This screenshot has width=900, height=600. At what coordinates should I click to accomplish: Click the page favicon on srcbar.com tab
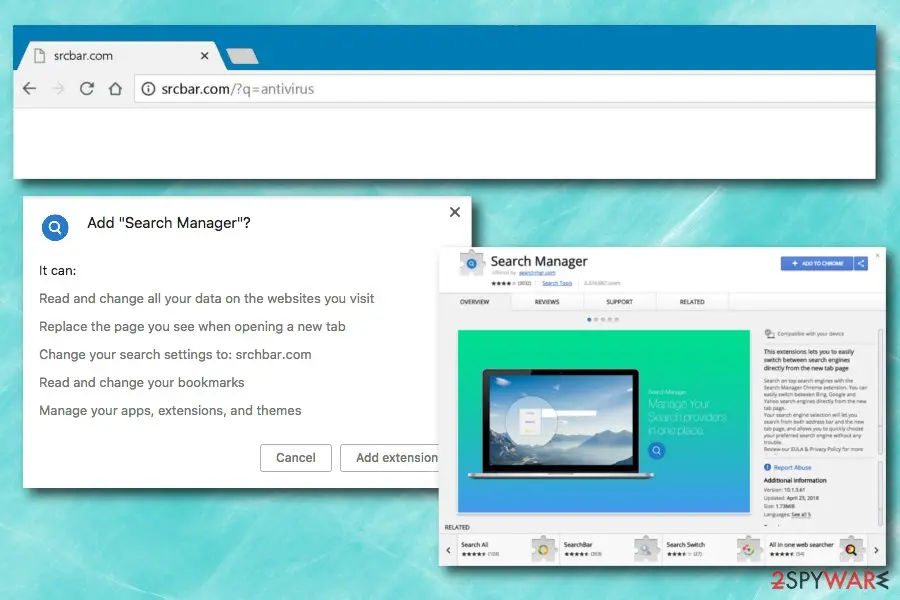point(40,56)
